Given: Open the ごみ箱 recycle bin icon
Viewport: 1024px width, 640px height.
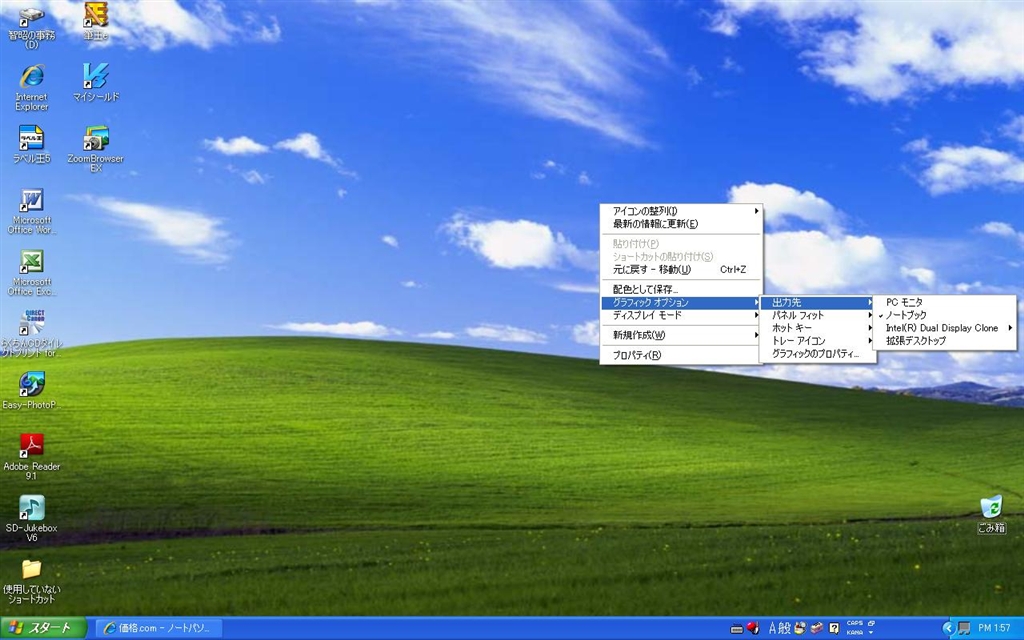Looking at the screenshot, I should 991,514.
